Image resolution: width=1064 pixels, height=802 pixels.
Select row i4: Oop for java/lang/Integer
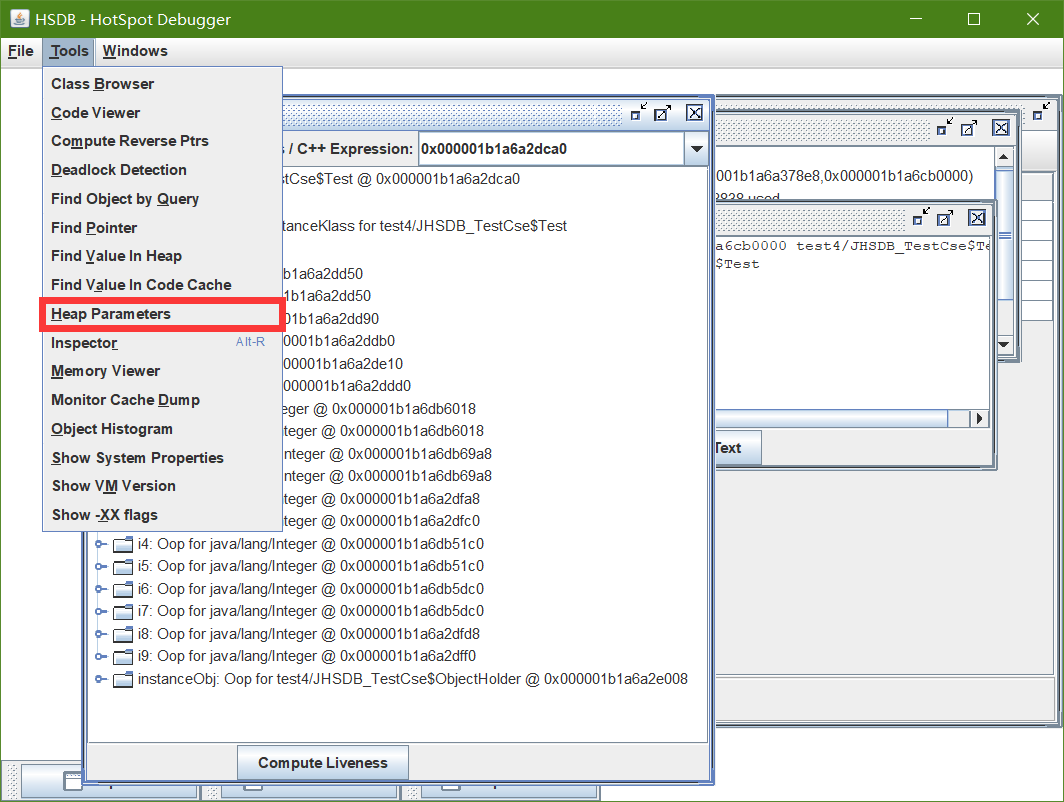311,544
